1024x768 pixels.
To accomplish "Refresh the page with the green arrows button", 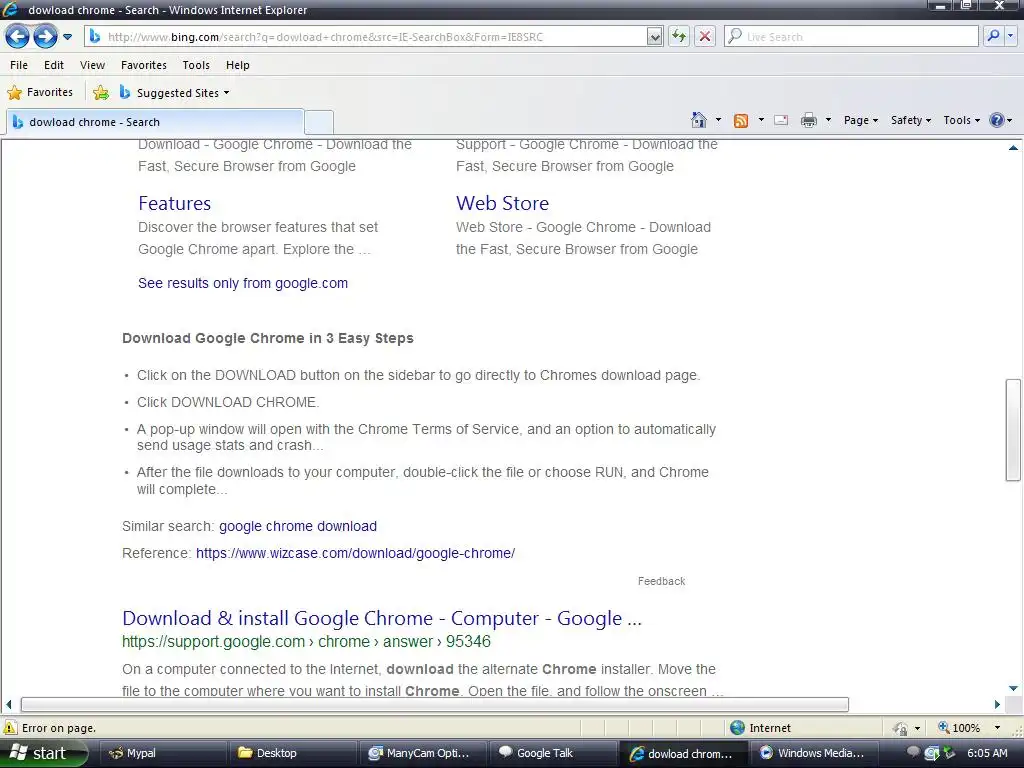I will tap(679, 37).
